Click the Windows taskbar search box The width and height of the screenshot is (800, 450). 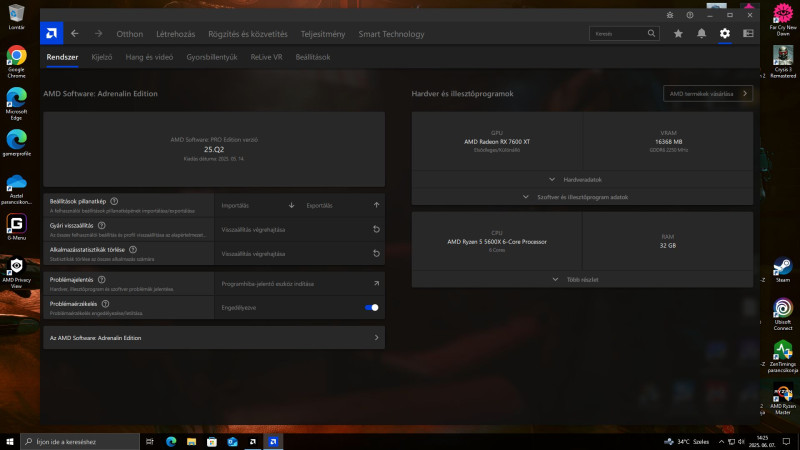pos(80,441)
